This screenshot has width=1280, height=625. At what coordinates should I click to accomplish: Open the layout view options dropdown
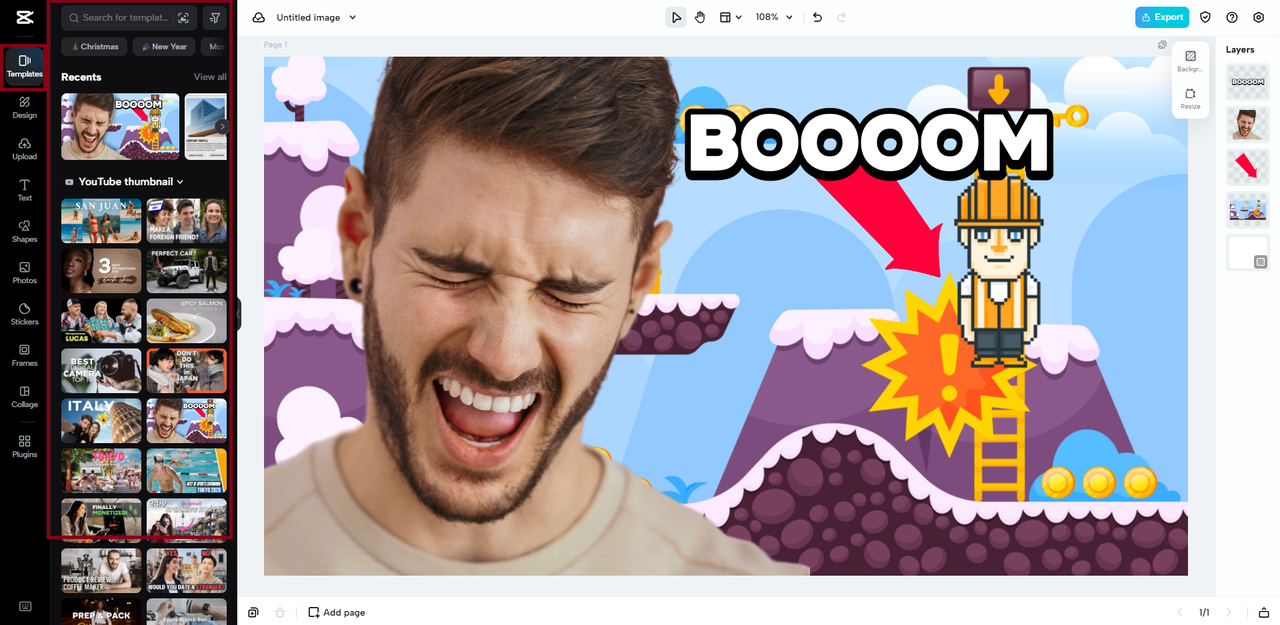click(731, 17)
